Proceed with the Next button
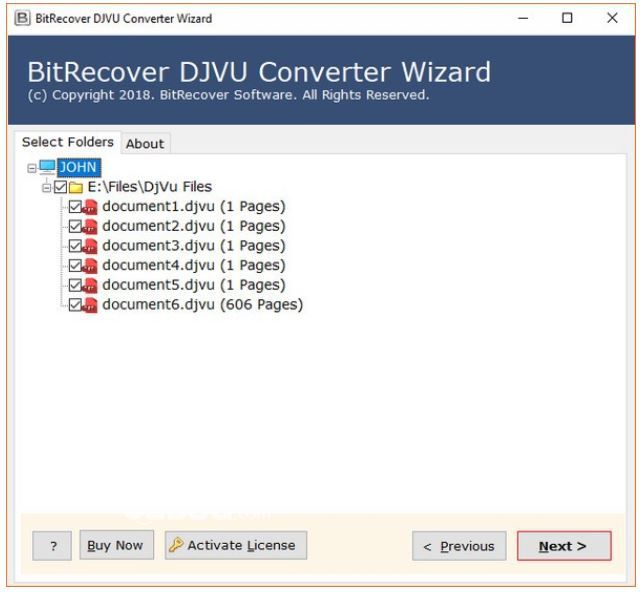The height and width of the screenshot is (592, 644). tap(564, 546)
